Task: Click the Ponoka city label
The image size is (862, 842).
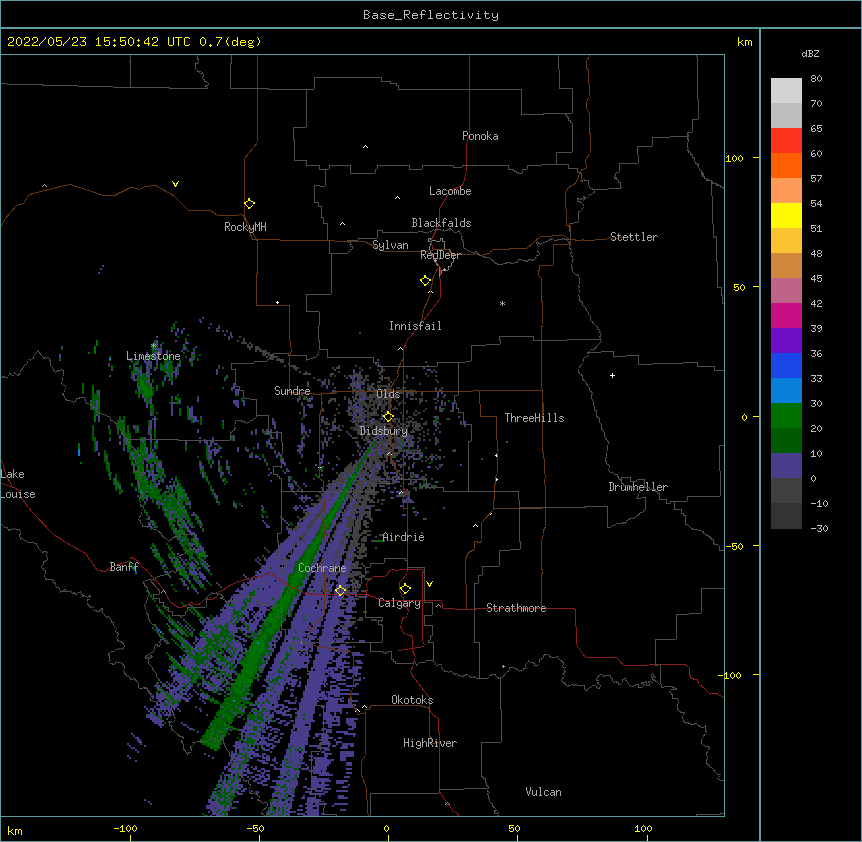Action: pyautogui.click(x=480, y=136)
